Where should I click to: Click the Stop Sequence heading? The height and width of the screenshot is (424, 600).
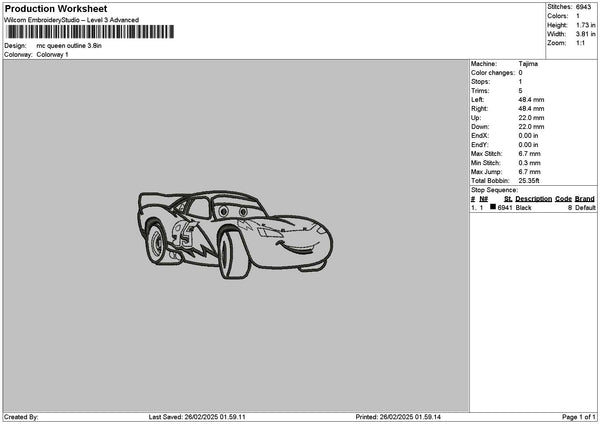coord(494,190)
